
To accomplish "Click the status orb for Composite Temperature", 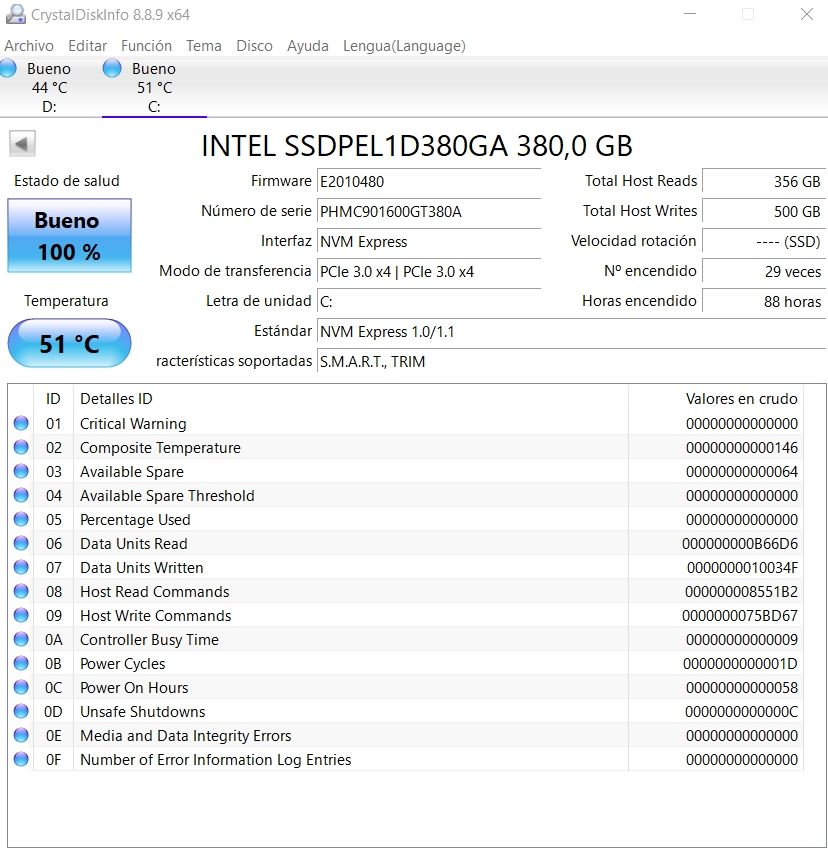I will [21, 447].
